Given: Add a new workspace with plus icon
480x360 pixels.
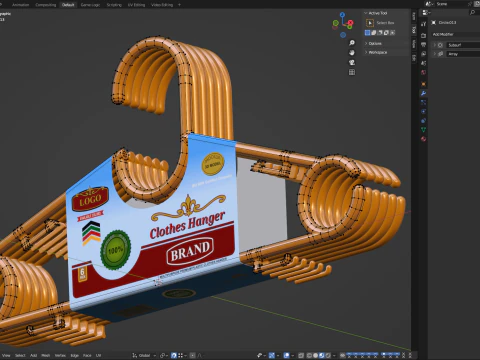Looking at the screenshot, I should (x=179, y=5).
